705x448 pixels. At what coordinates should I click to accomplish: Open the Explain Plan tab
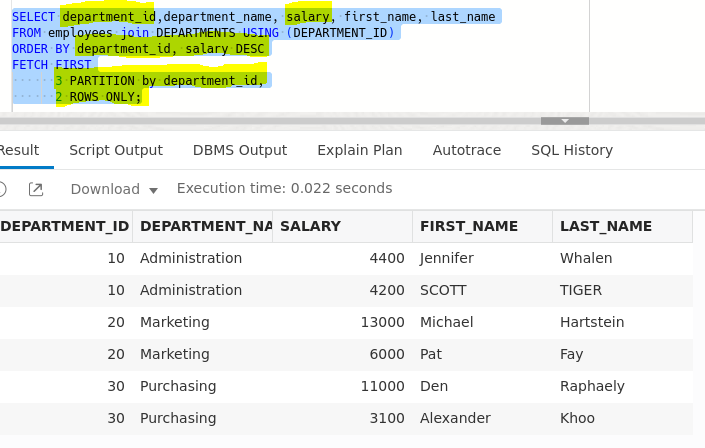click(x=359, y=150)
